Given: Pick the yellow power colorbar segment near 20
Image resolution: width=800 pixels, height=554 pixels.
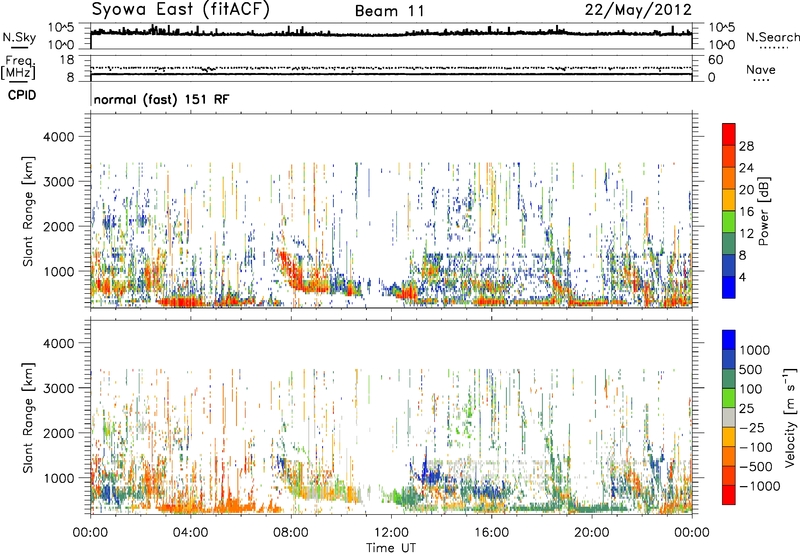Looking at the screenshot, I should tap(729, 200).
